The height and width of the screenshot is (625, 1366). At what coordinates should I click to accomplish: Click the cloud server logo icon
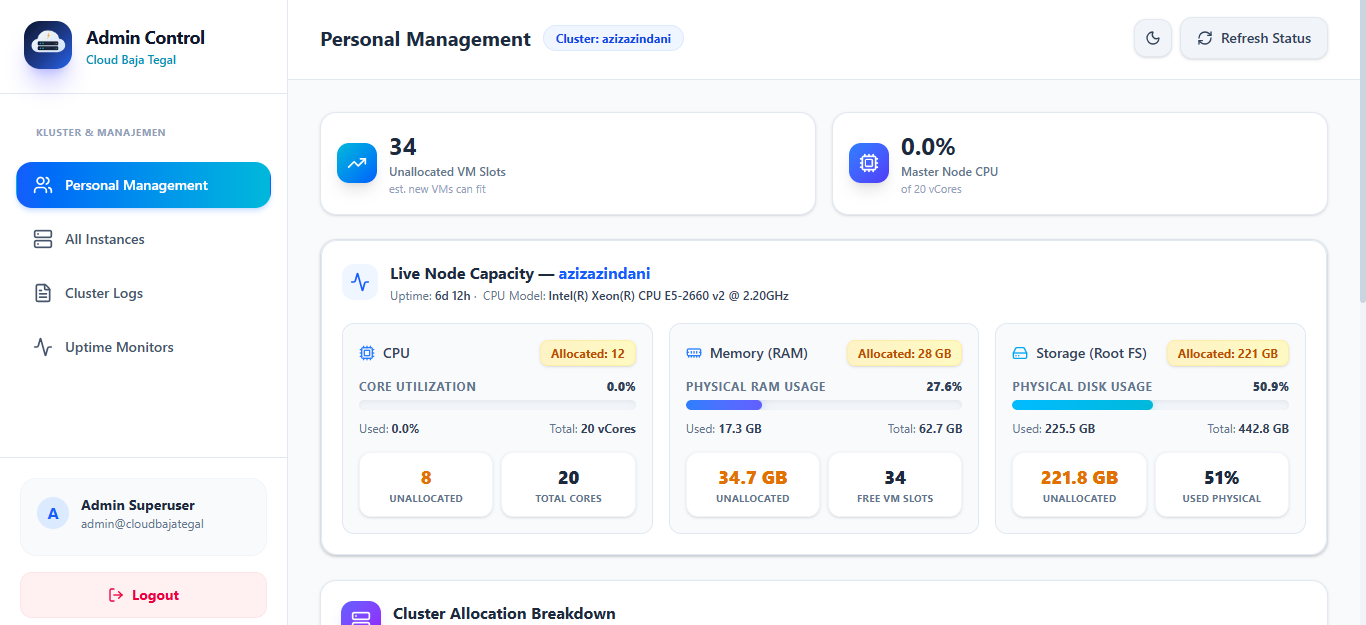click(48, 45)
